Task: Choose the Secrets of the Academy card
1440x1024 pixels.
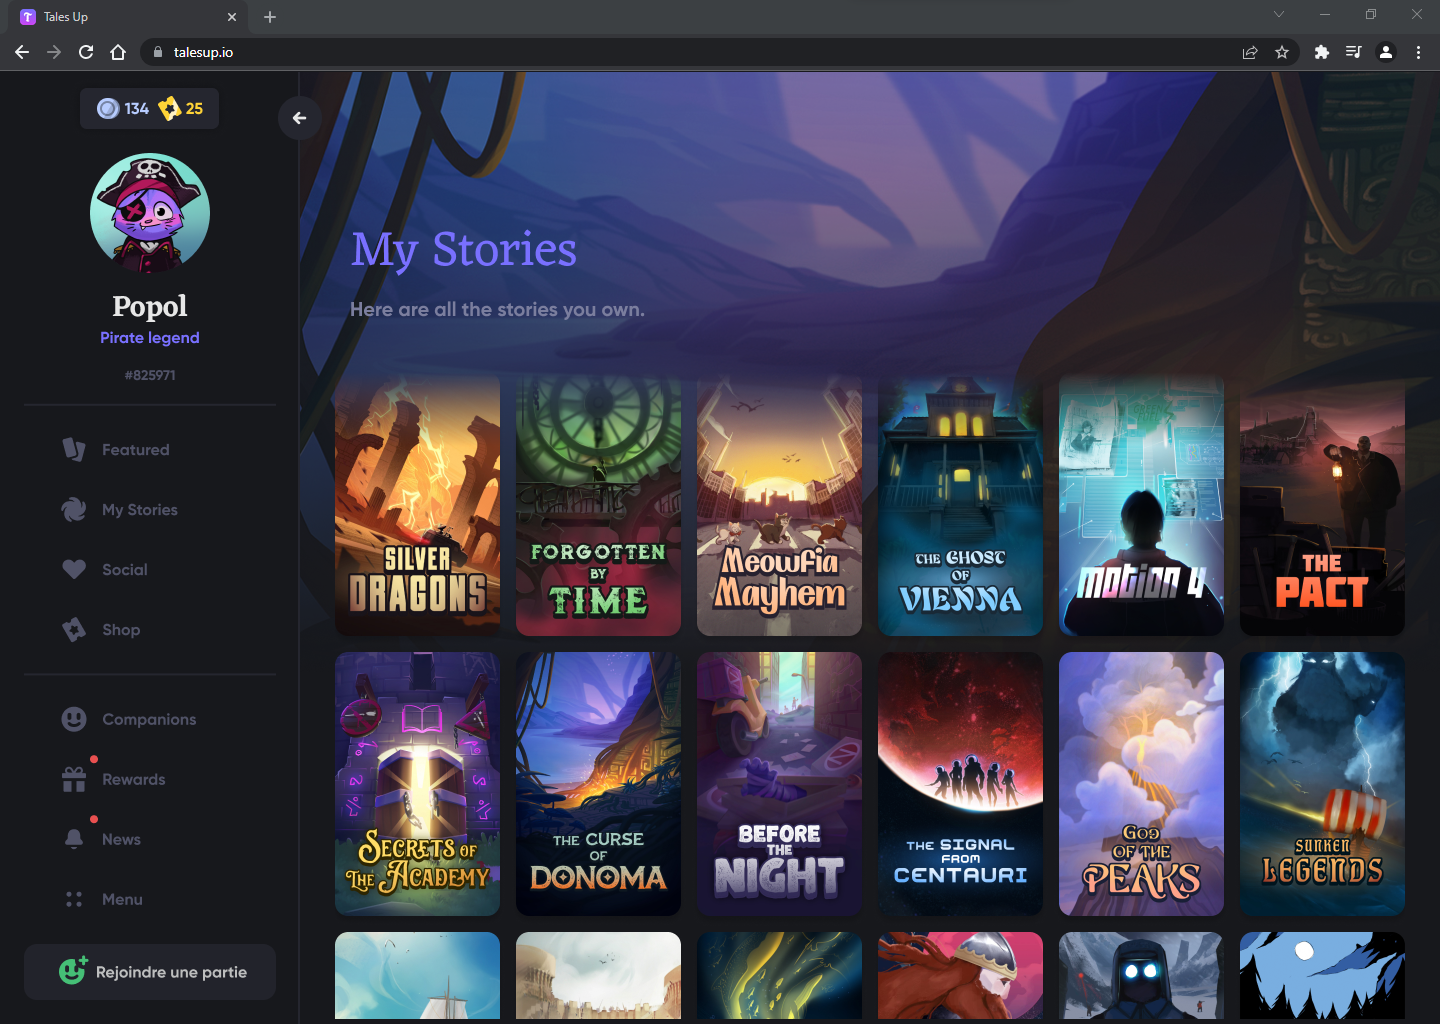Action: pyautogui.click(x=417, y=783)
